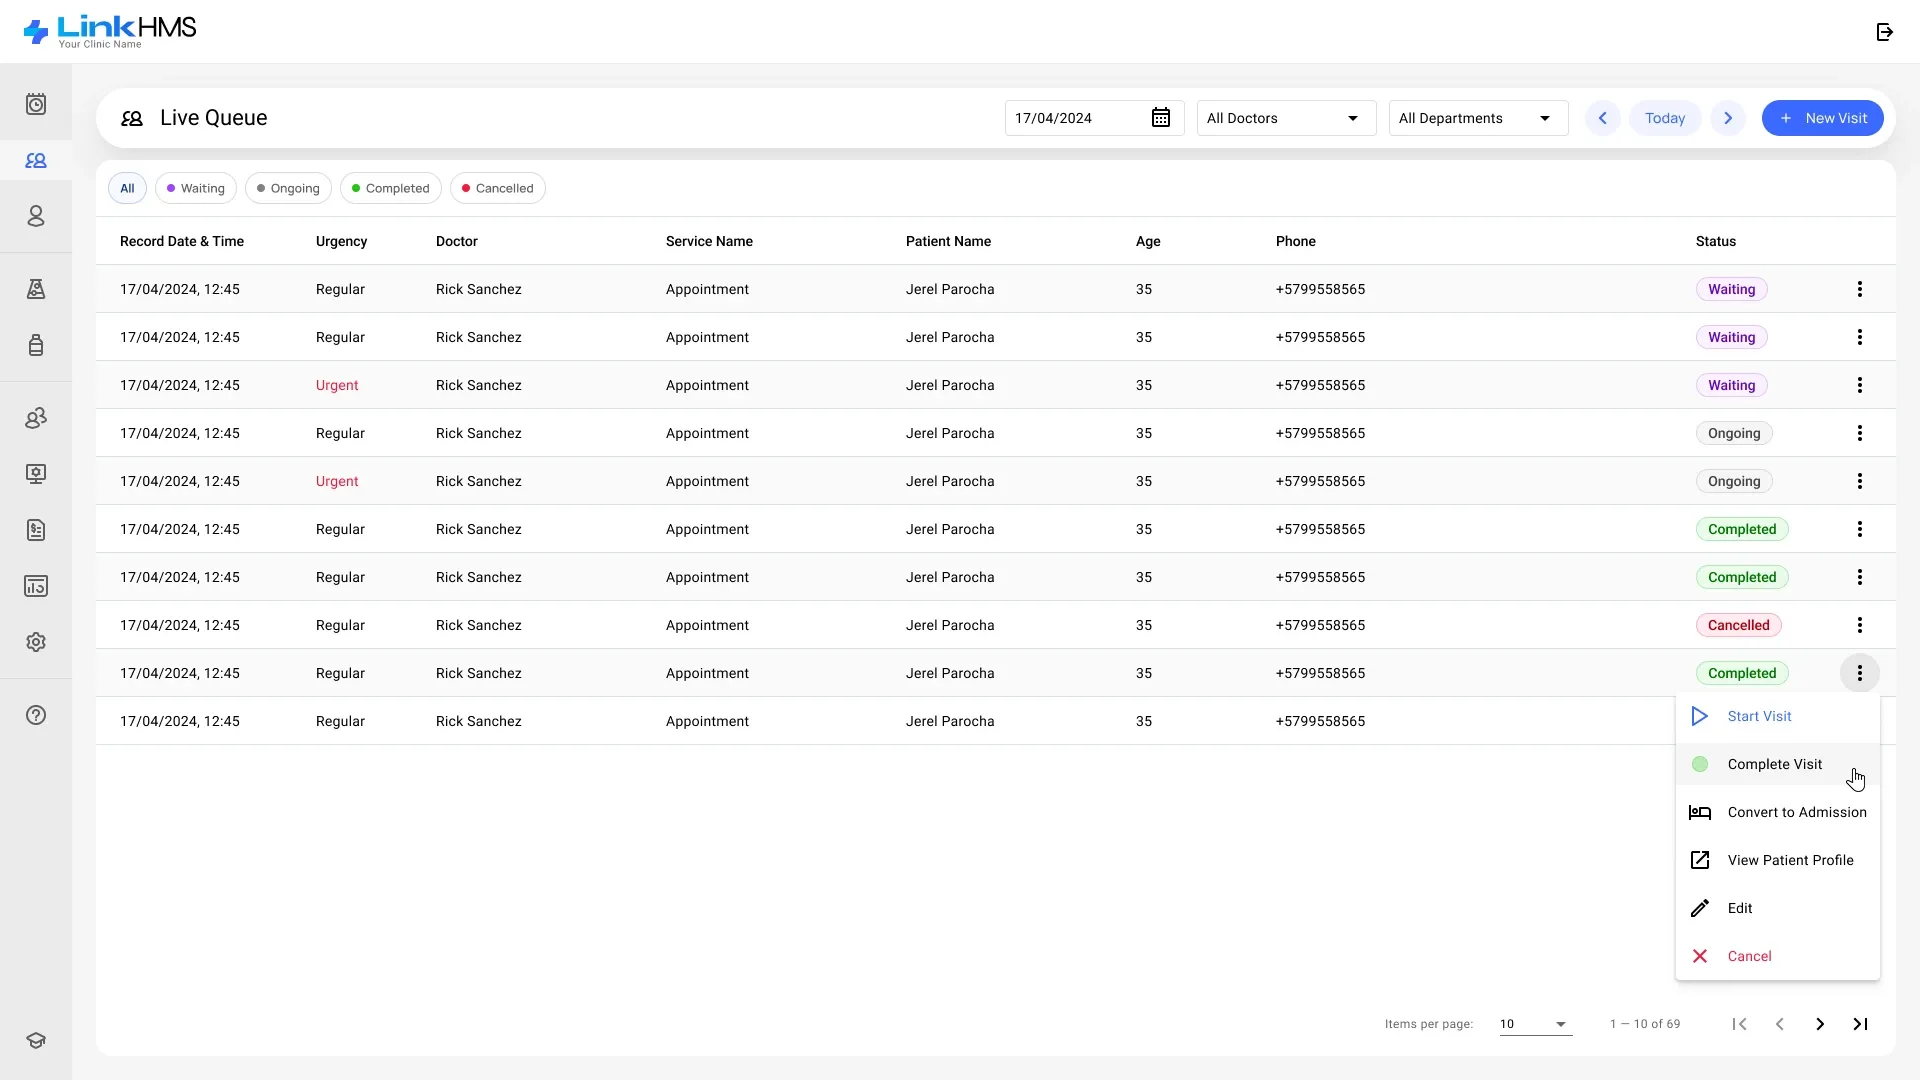Open row actions menu for Cancelled visit

pyautogui.click(x=1859, y=625)
